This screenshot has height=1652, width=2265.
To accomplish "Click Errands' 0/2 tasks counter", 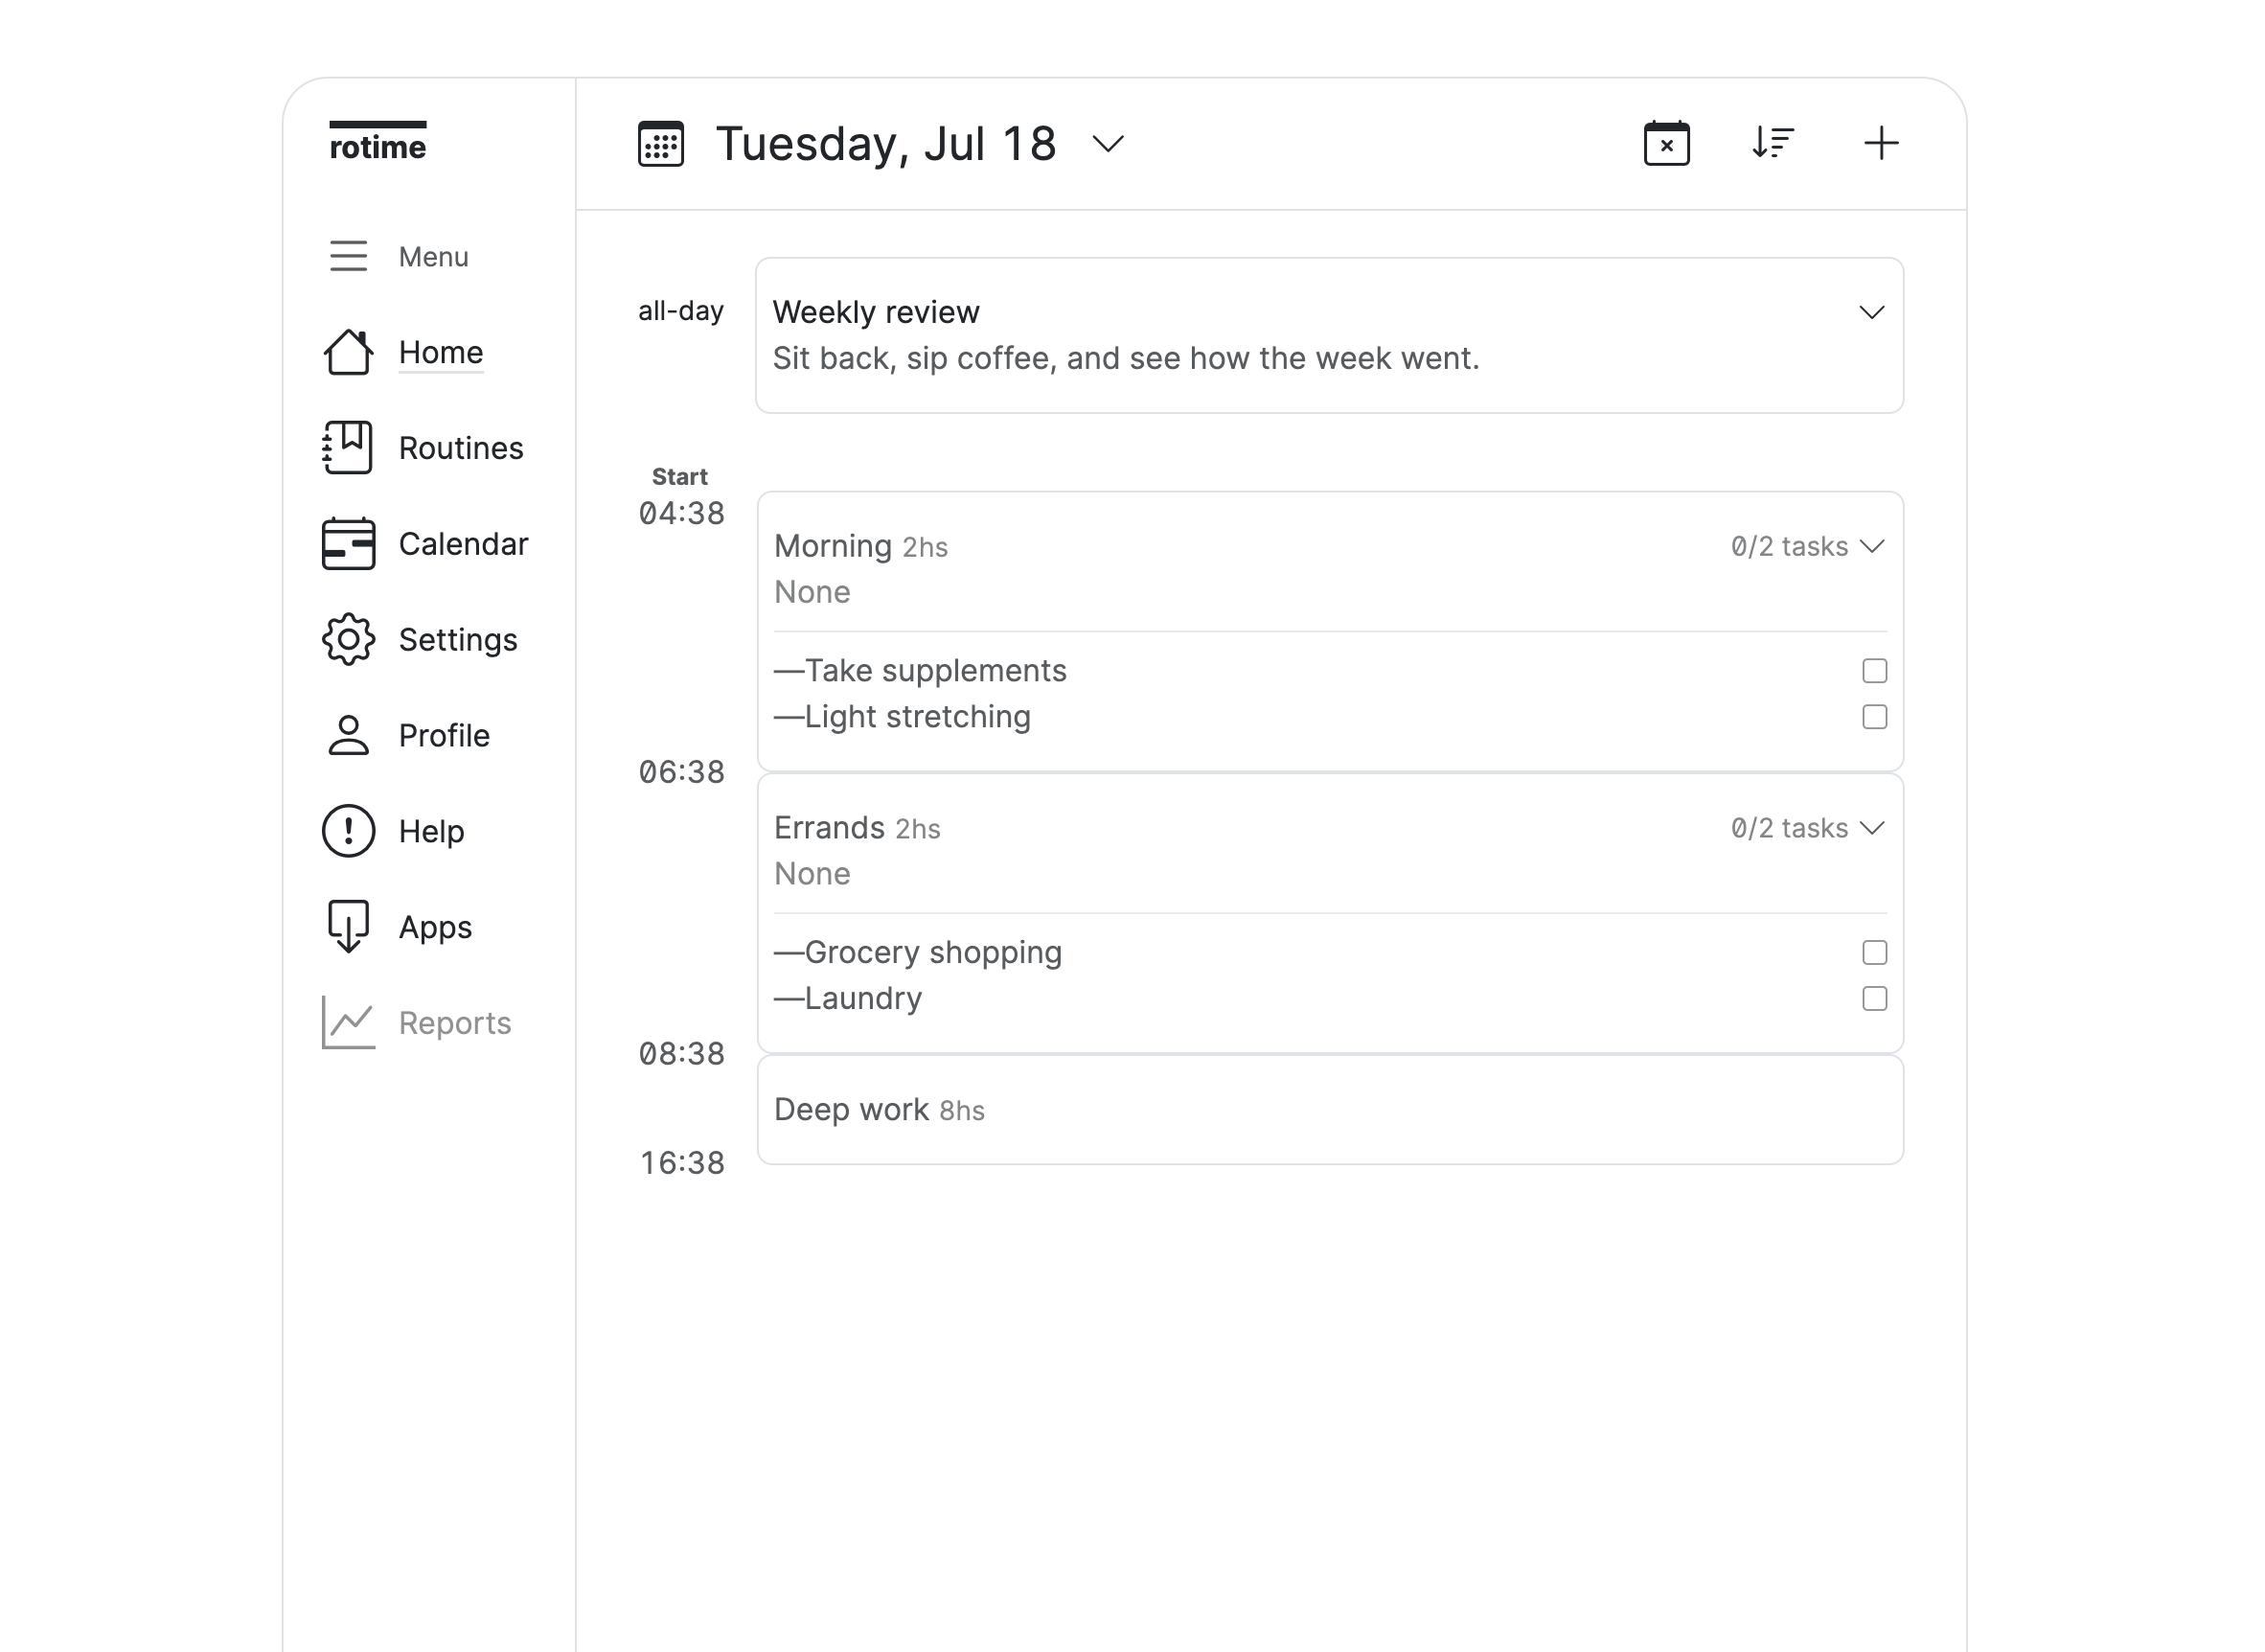I will coord(1789,828).
